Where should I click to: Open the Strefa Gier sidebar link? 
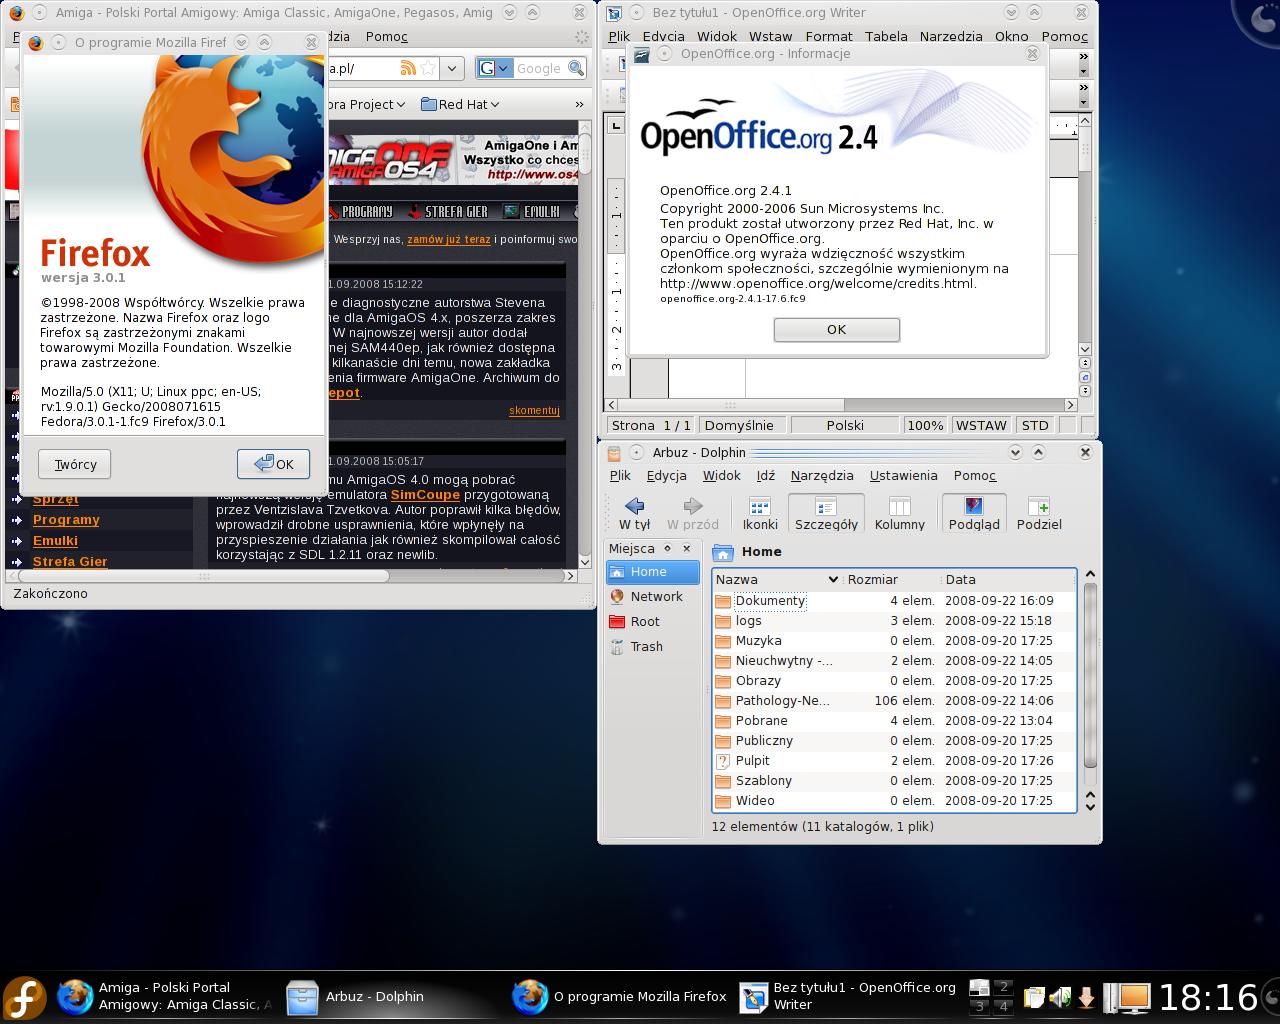point(70,561)
